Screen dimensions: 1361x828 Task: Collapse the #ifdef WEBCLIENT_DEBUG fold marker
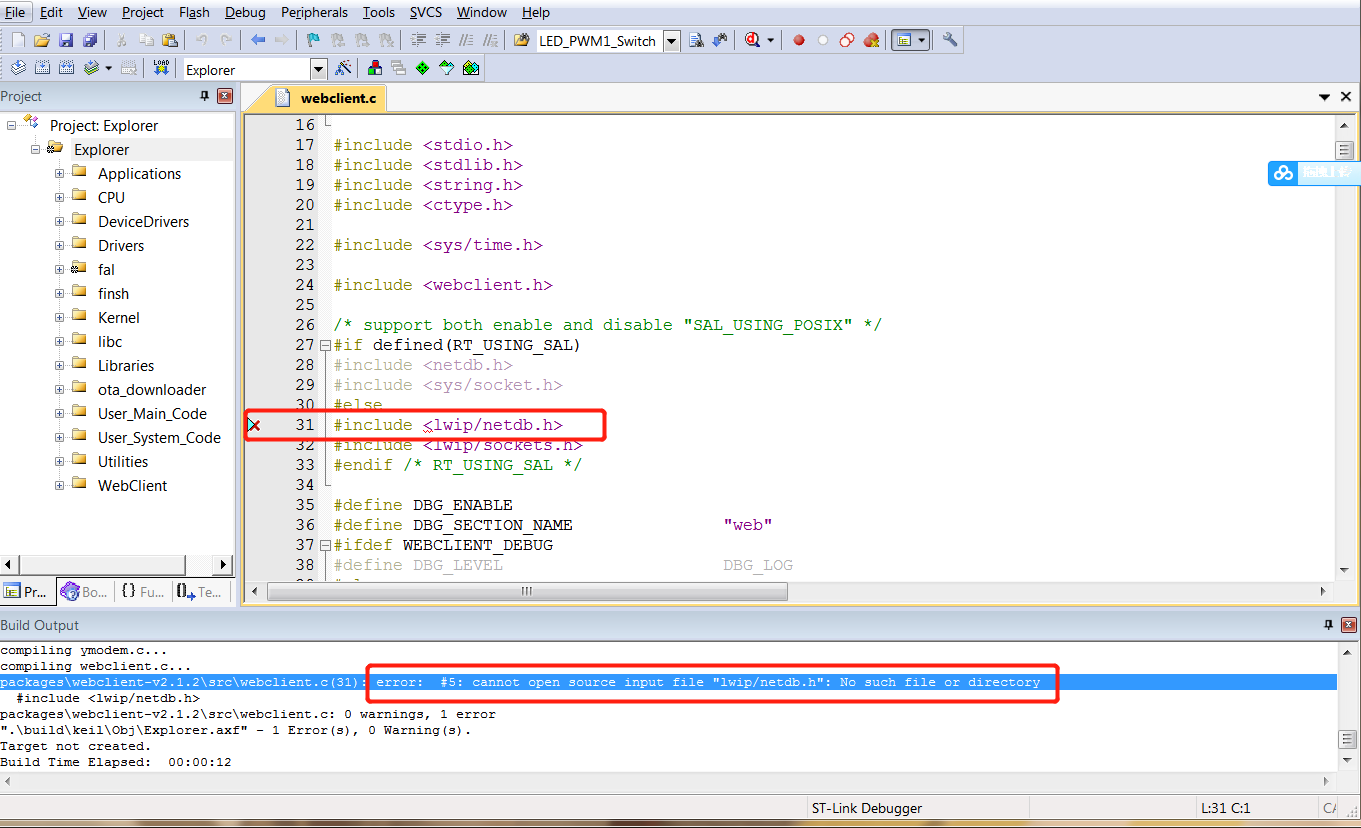(325, 545)
